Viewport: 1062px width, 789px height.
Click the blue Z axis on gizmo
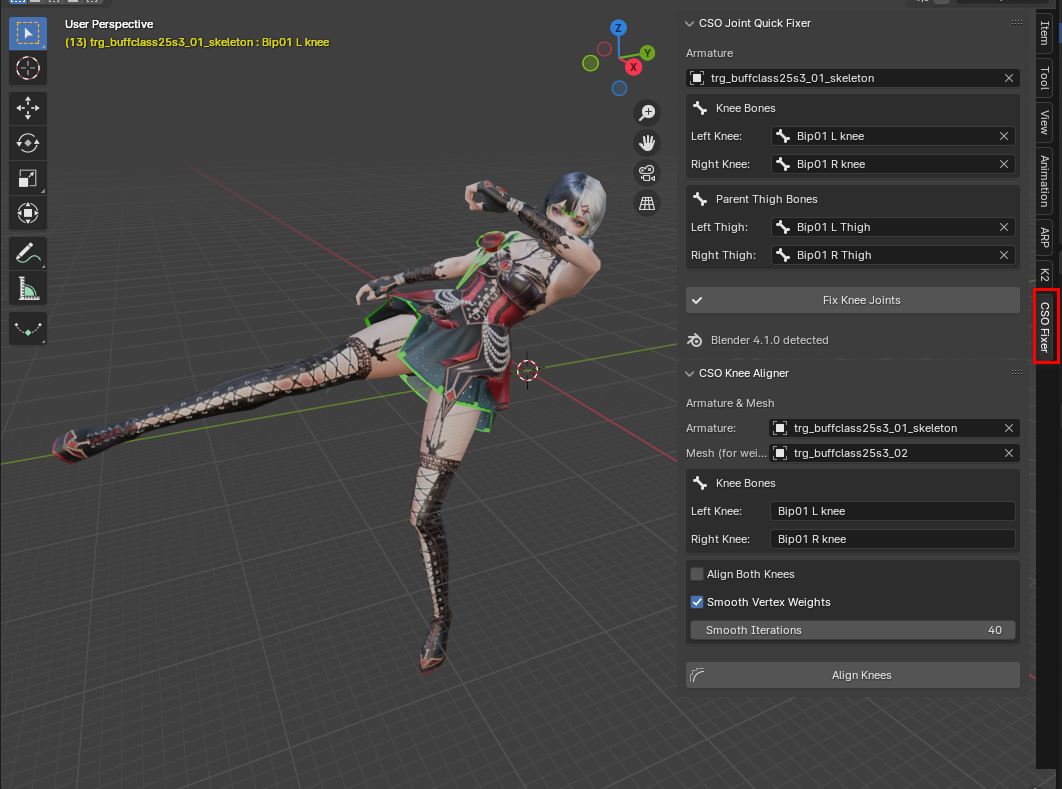tap(618, 28)
